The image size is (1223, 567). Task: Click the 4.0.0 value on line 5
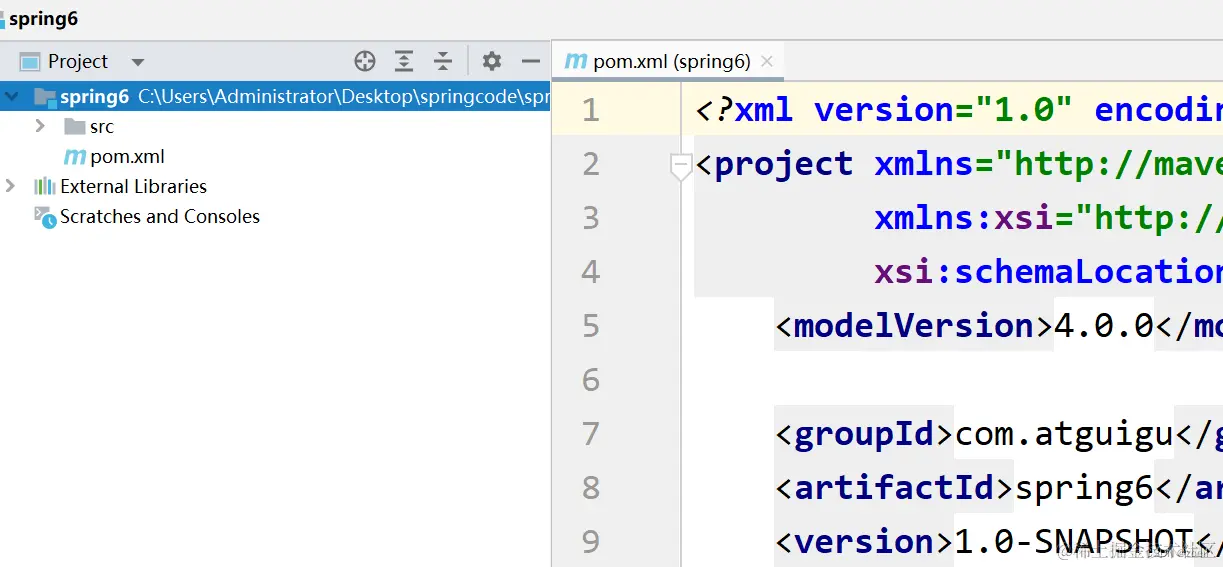(1104, 325)
